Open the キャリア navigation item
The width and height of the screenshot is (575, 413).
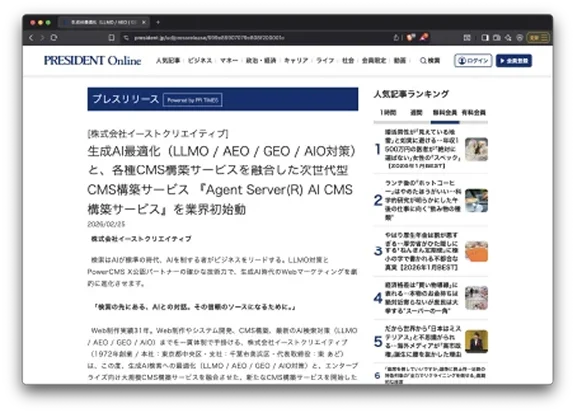(296, 61)
